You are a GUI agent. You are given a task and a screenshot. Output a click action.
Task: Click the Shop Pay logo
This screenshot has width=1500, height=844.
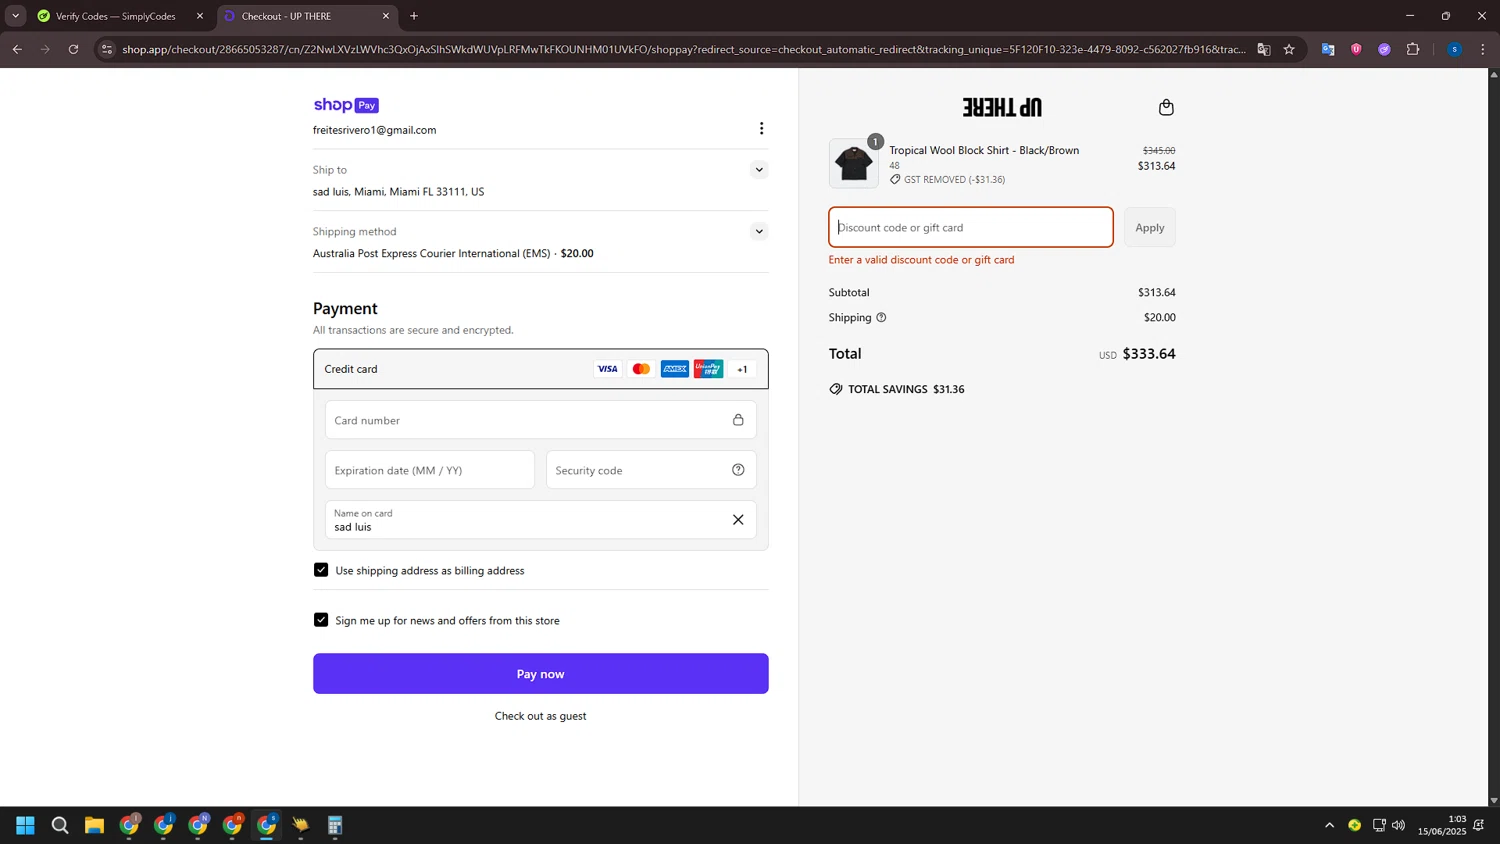point(346,105)
